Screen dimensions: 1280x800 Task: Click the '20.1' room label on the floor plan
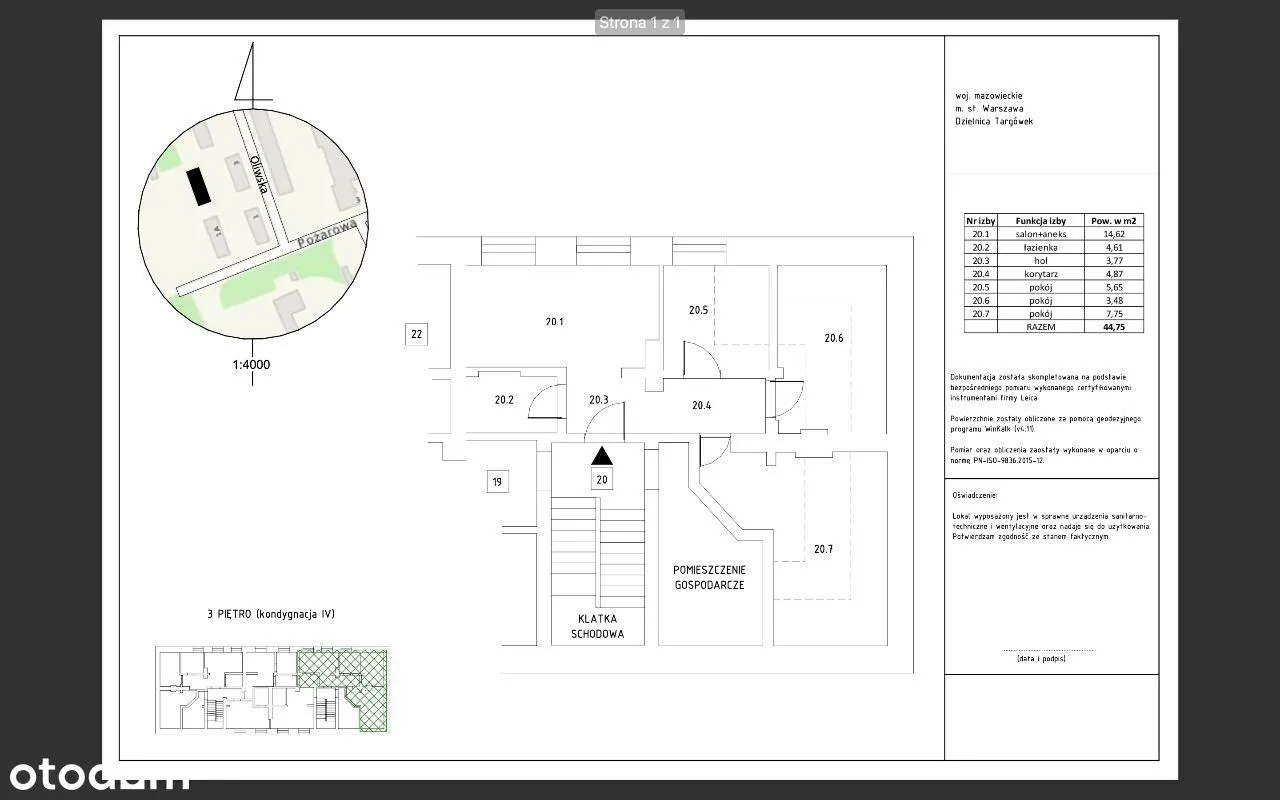click(x=555, y=322)
